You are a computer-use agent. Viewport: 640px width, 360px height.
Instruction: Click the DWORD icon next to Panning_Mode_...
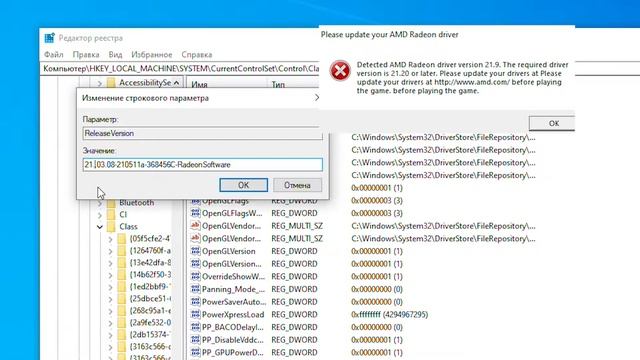coord(196,289)
